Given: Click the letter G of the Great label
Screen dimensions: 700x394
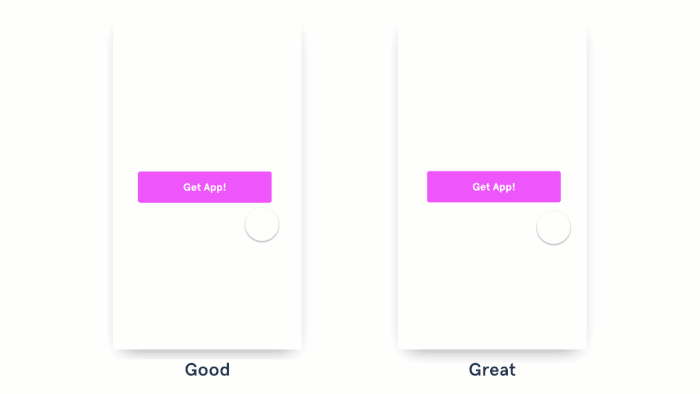Looking at the screenshot, I should pos(475,370).
